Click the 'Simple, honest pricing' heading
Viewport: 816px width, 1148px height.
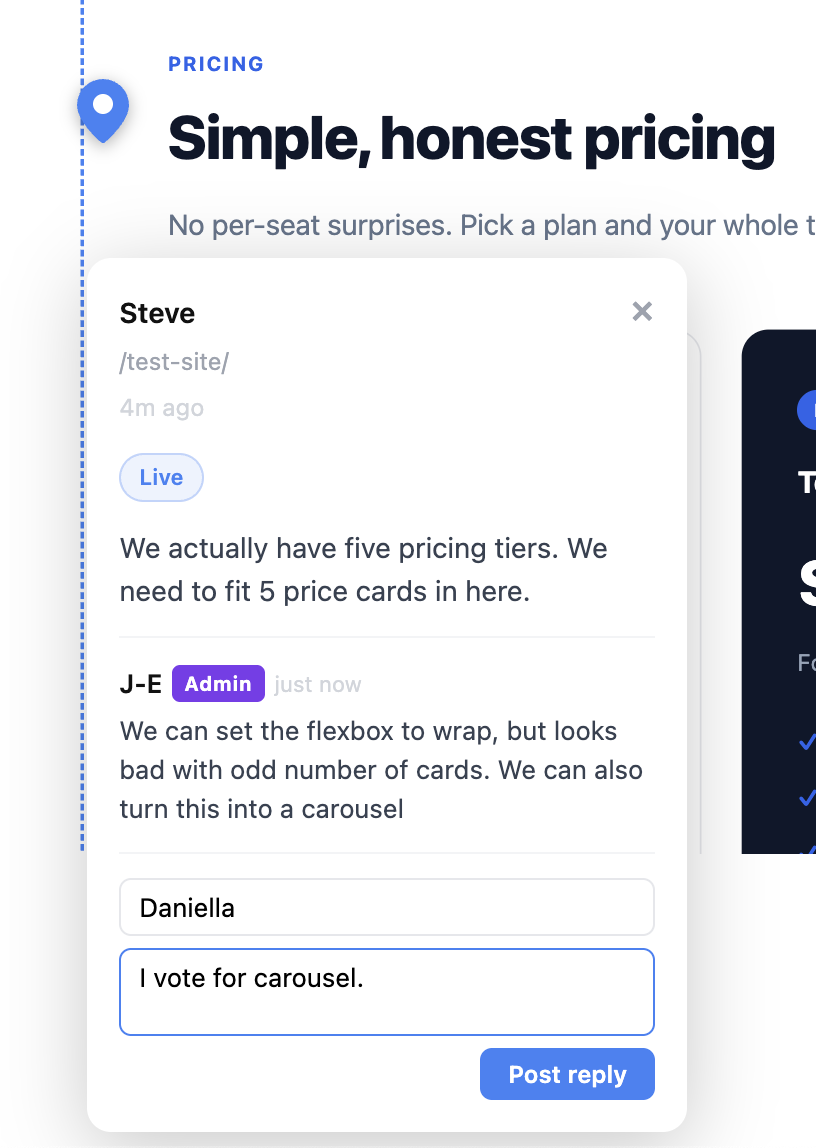click(x=470, y=138)
